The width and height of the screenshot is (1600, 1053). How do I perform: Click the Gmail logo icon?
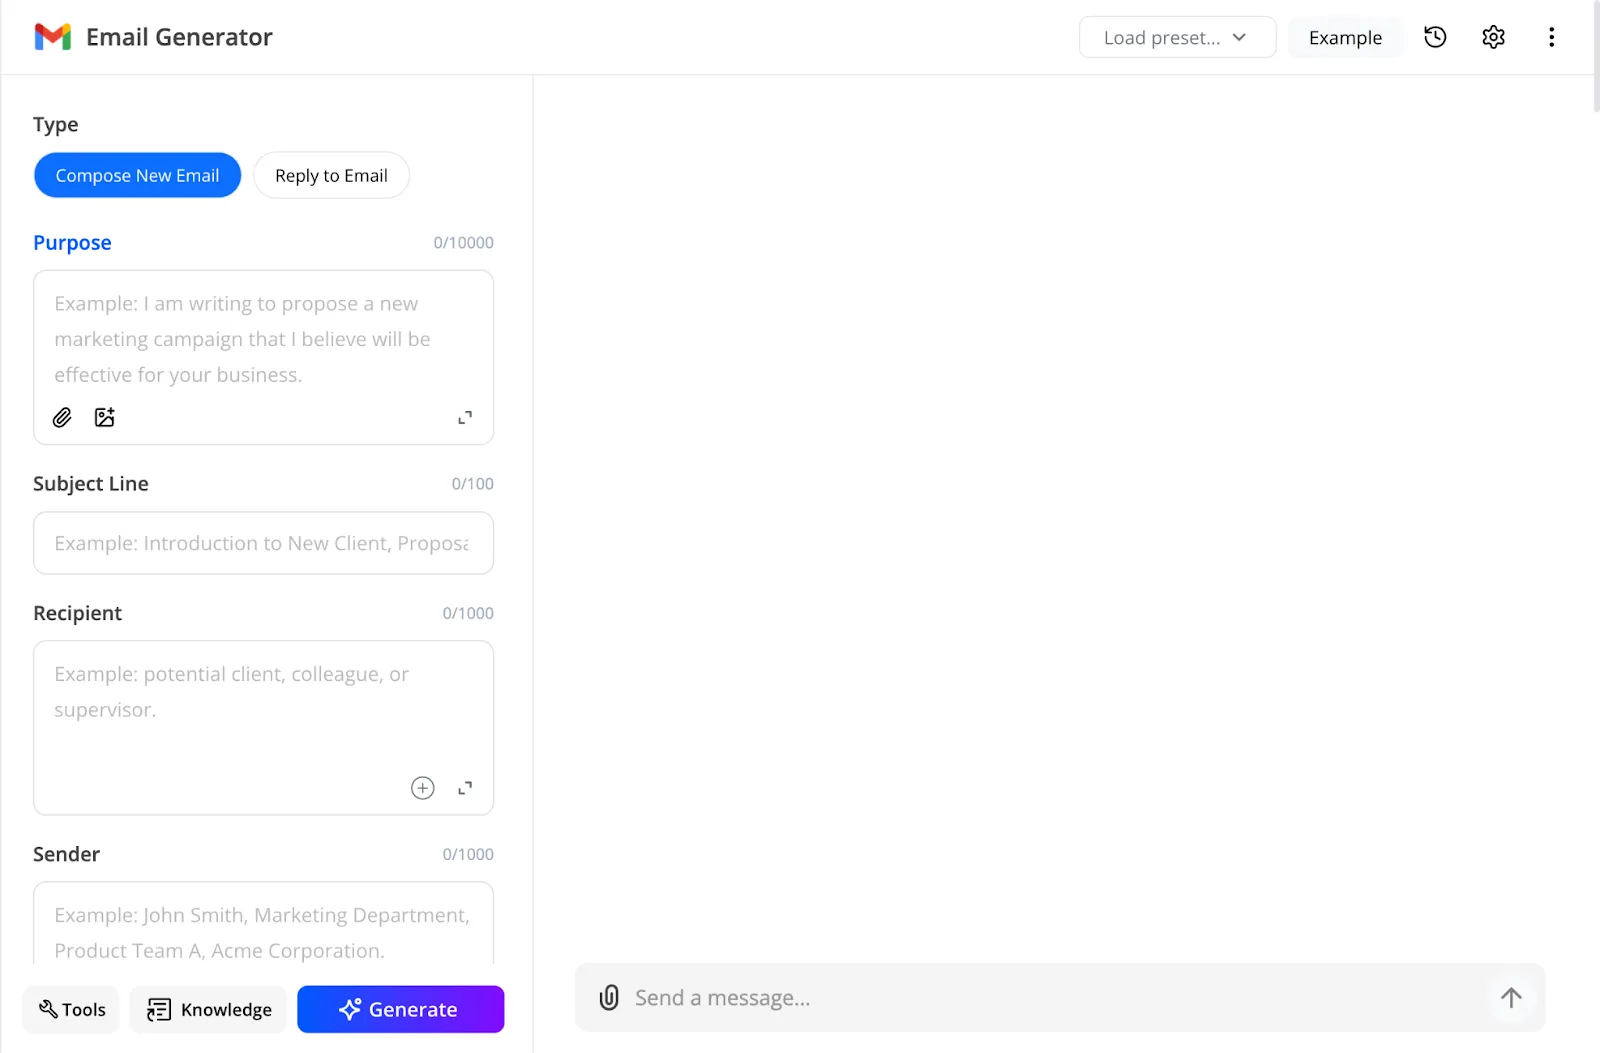click(x=52, y=37)
